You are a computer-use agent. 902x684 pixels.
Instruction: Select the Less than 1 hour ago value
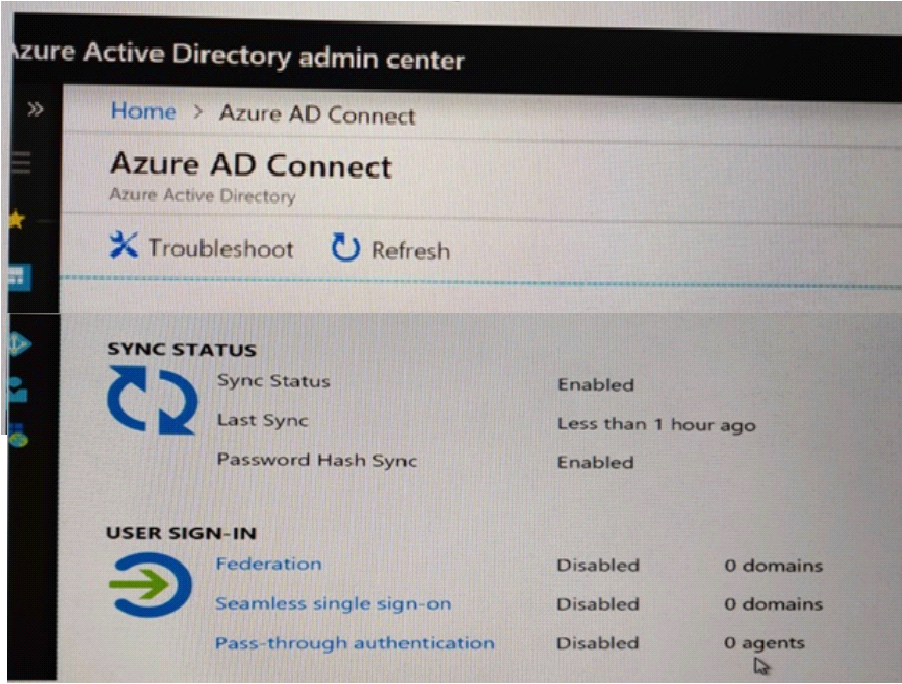point(656,425)
